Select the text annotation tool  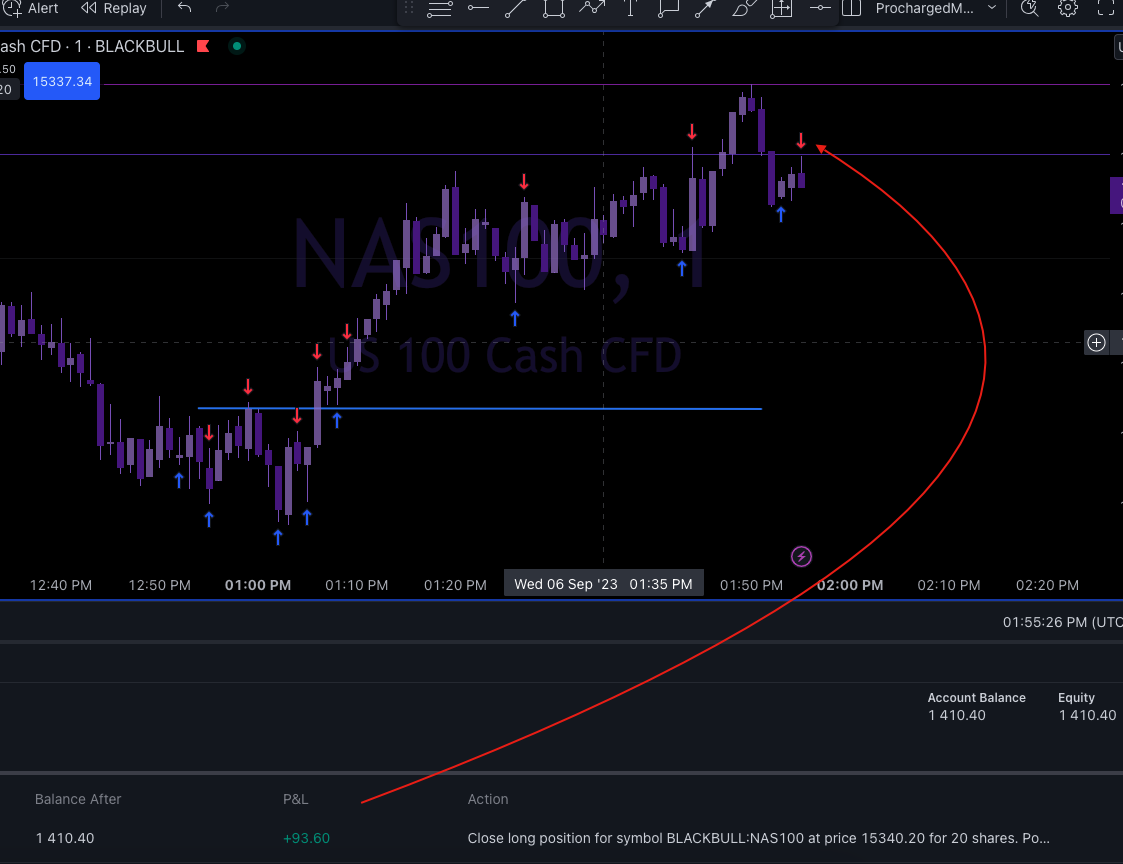point(630,9)
